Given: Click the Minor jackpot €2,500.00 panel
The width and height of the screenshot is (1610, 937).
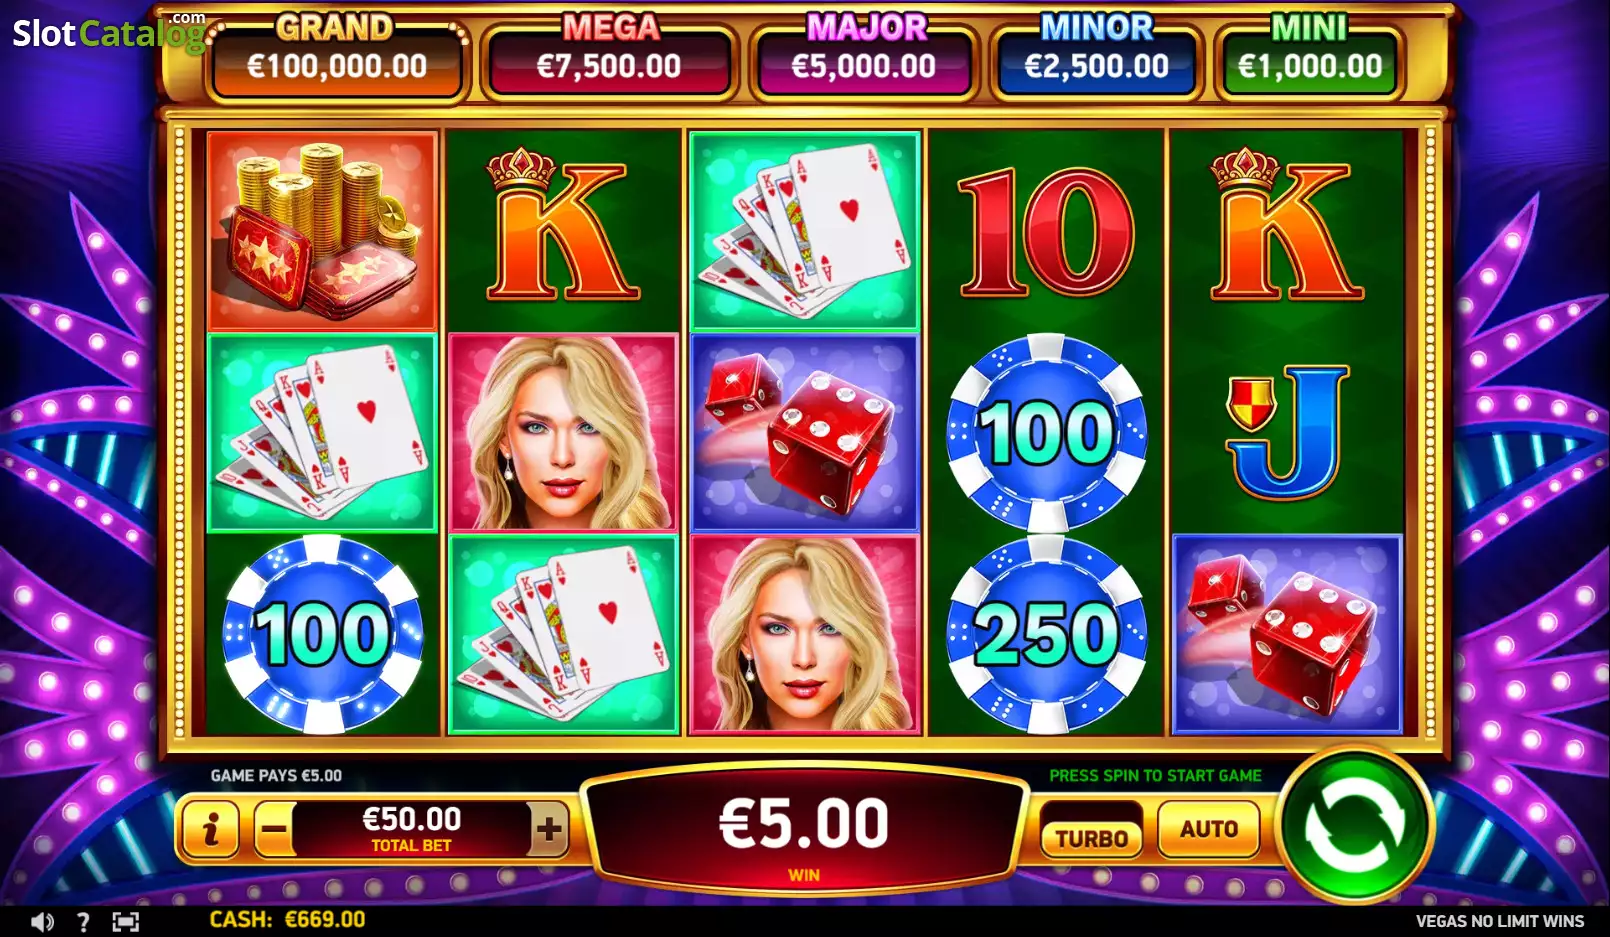Looking at the screenshot, I should coord(1097,60).
